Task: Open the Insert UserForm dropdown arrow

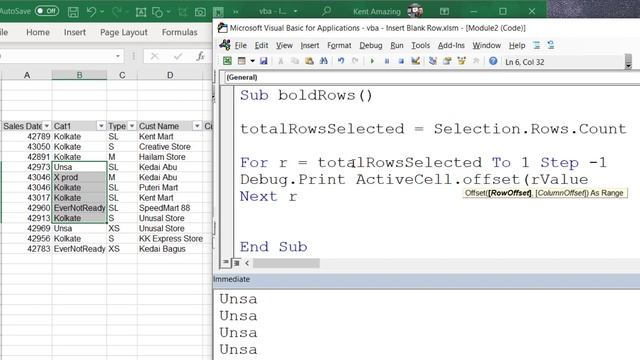Action: coord(252,61)
